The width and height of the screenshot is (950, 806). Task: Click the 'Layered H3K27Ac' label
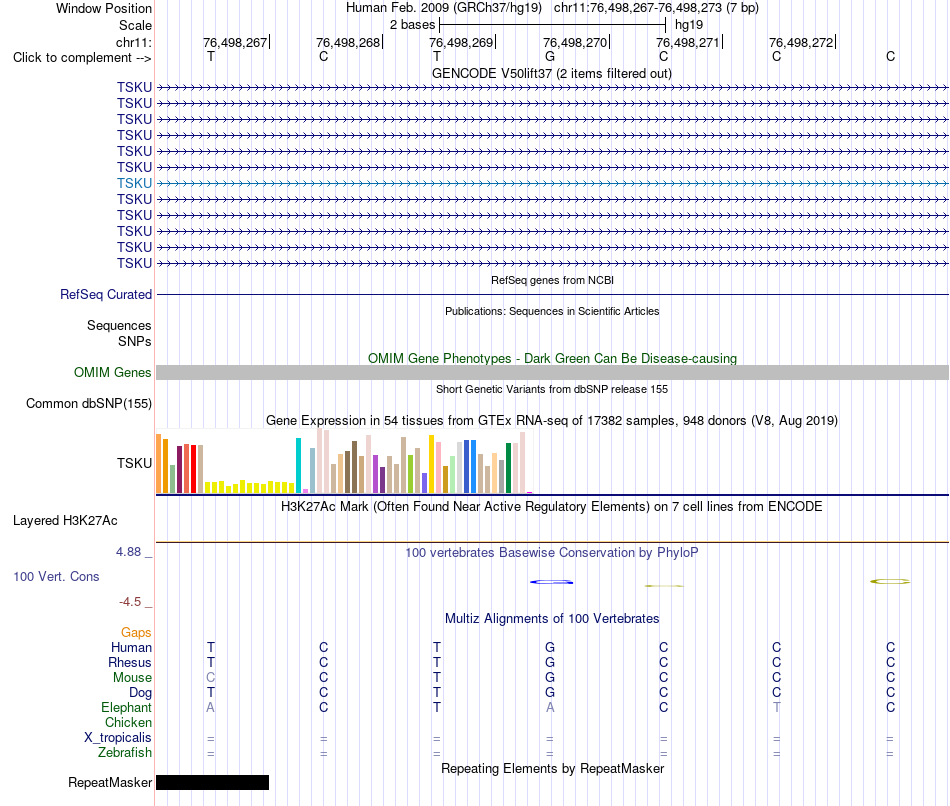(x=65, y=521)
